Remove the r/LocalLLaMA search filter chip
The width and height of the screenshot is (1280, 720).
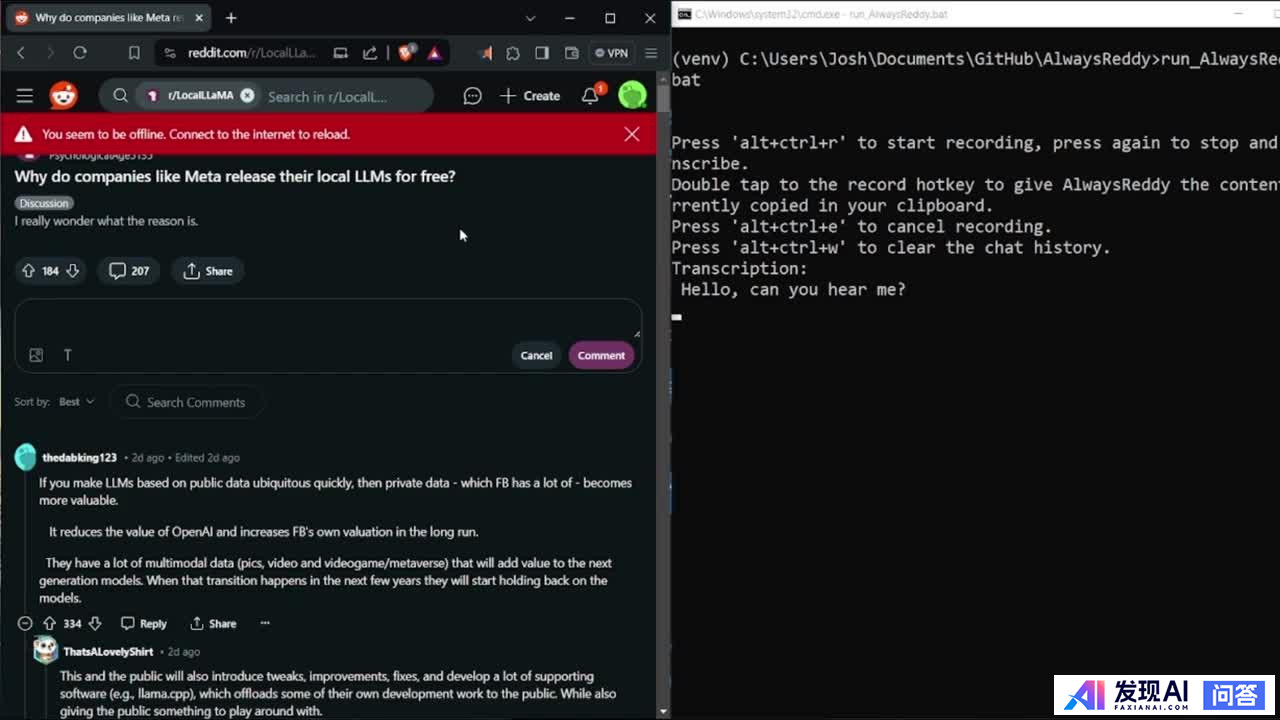coord(247,96)
